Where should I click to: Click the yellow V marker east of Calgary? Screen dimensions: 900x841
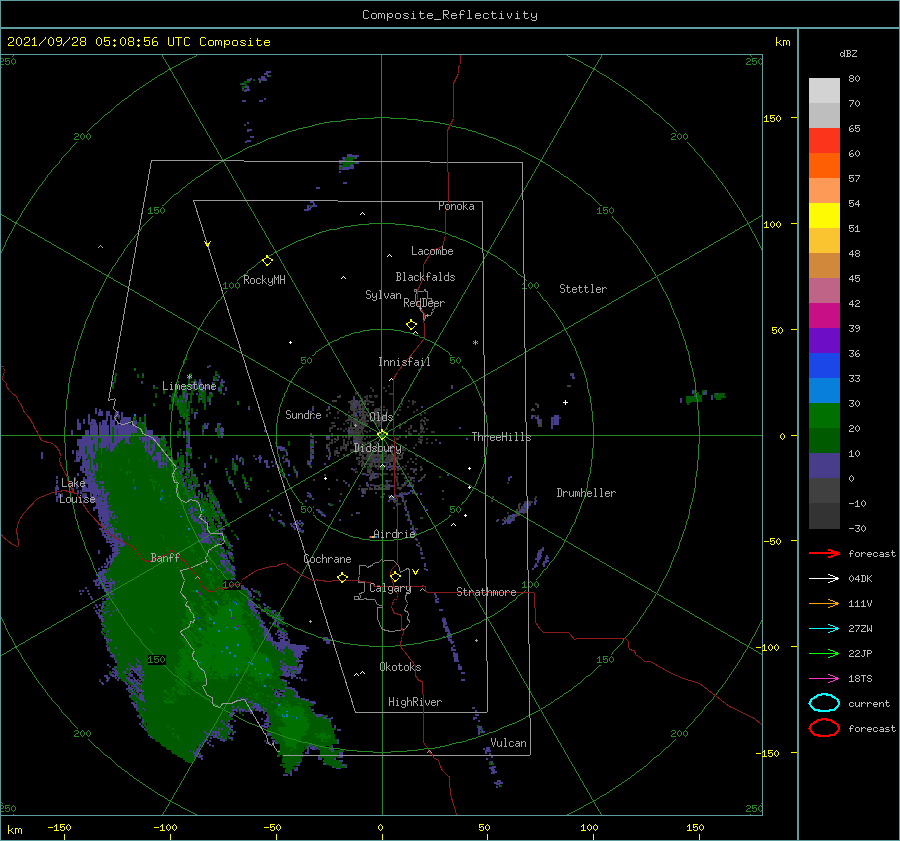(415, 572)
